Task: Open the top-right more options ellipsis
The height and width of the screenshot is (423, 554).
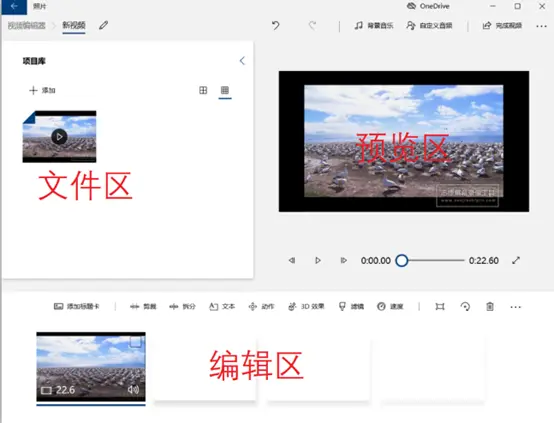Action: (541, 26)
